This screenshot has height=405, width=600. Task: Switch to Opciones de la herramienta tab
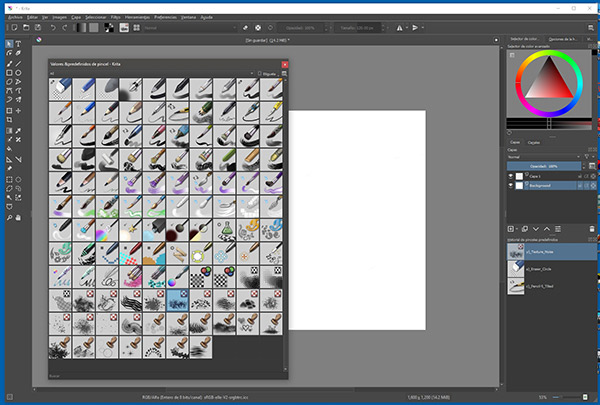(x=562, y=39)
